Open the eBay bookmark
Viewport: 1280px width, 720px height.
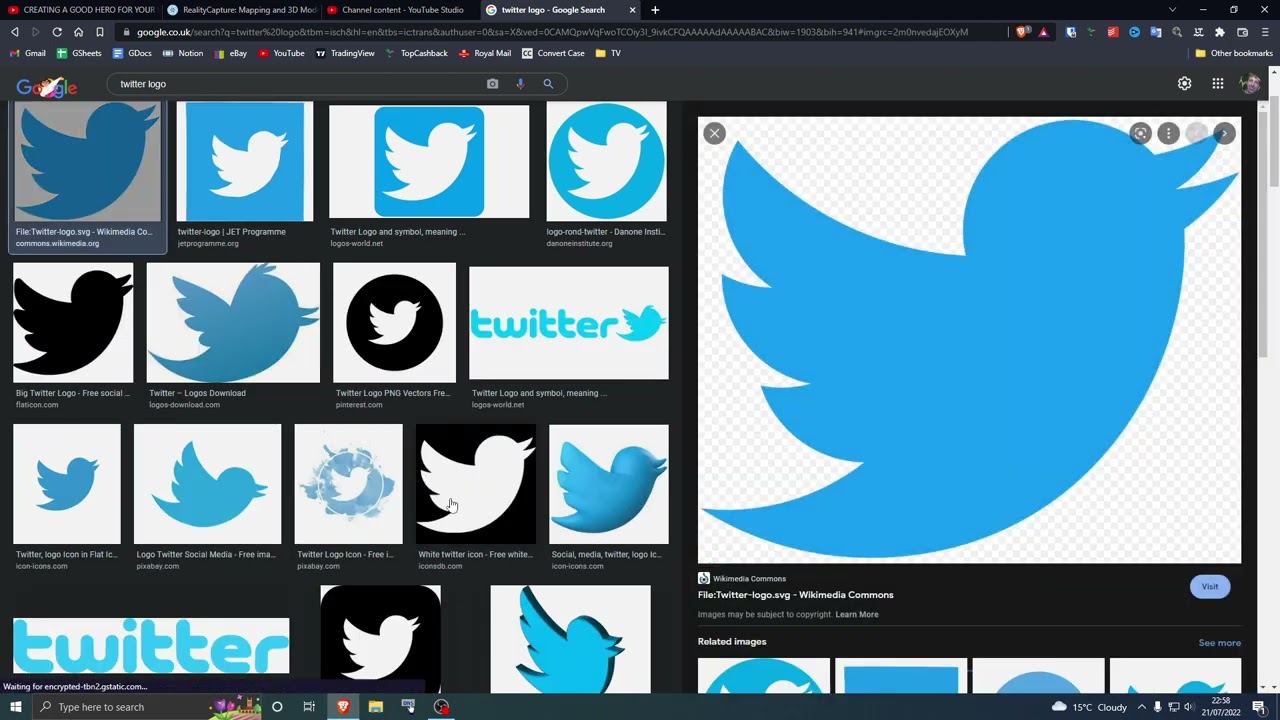point(230,53)
